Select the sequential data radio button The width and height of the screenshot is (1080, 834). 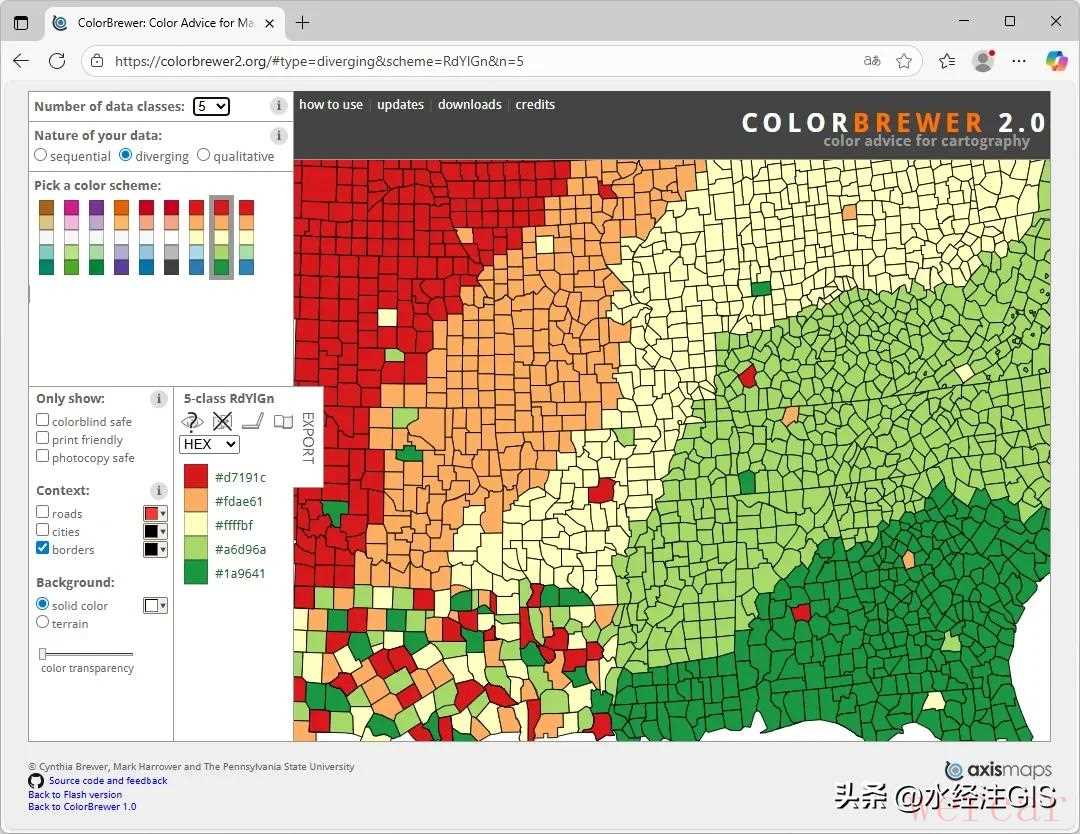tap(41, 155)
